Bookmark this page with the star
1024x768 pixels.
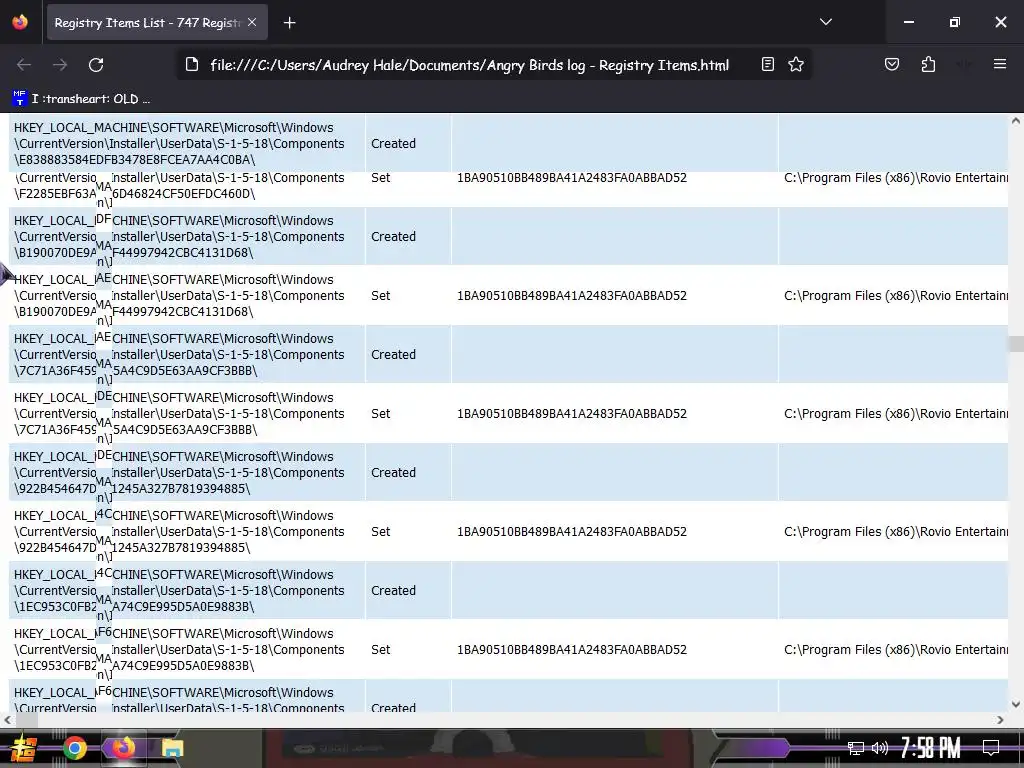click(x=796, y=64)
